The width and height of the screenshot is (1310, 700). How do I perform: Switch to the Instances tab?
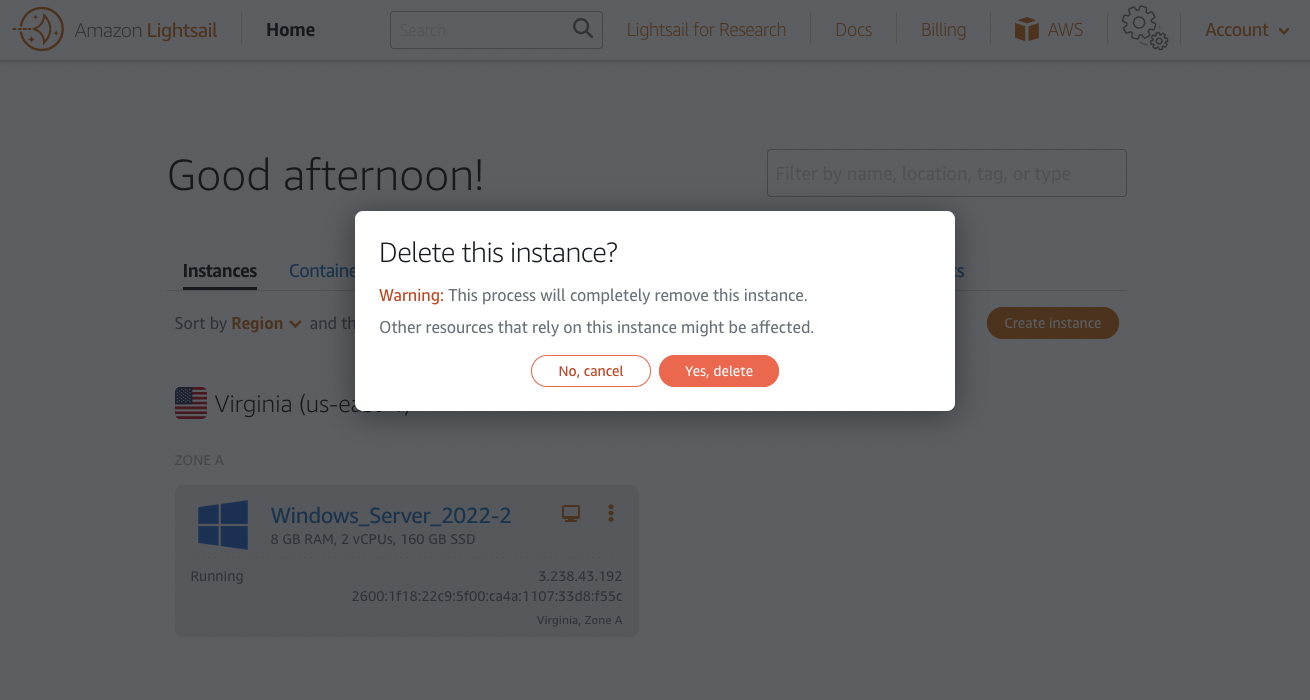click(220, 271)
